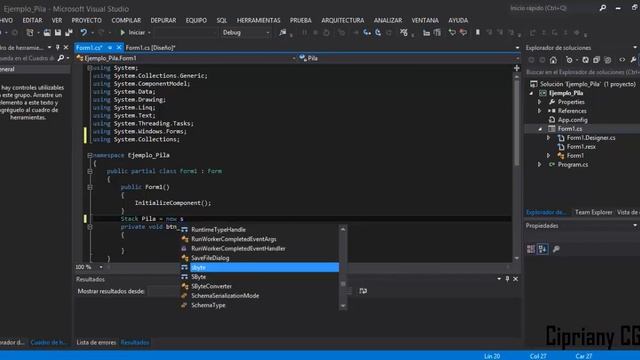
Task: Toggle auto-hide pin on the toolbox panel
Action: click(58, 48)
